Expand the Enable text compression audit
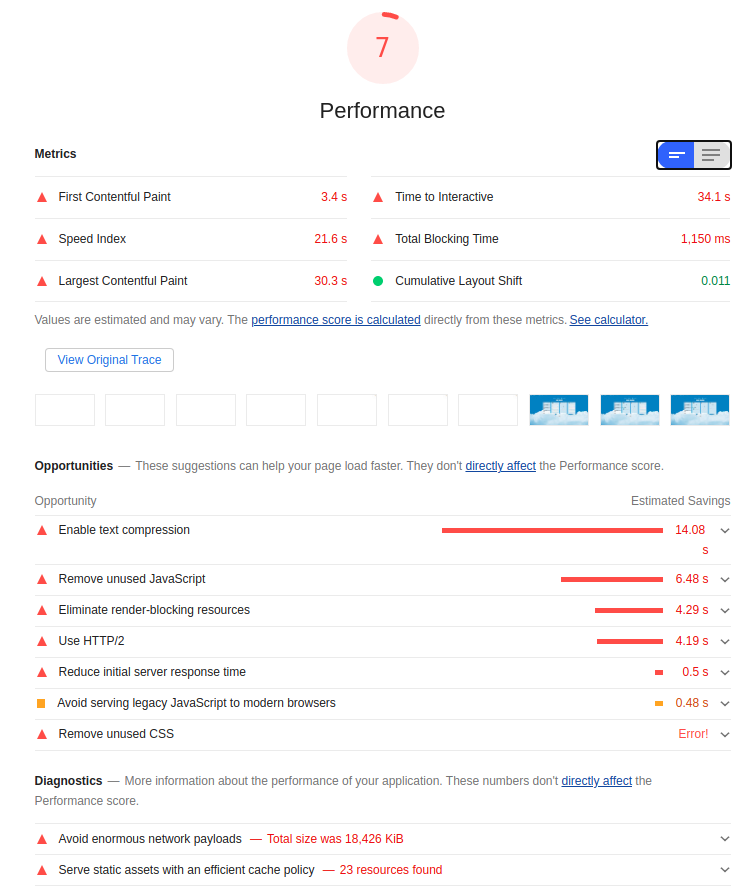743x890 pixels. point(724,530)
